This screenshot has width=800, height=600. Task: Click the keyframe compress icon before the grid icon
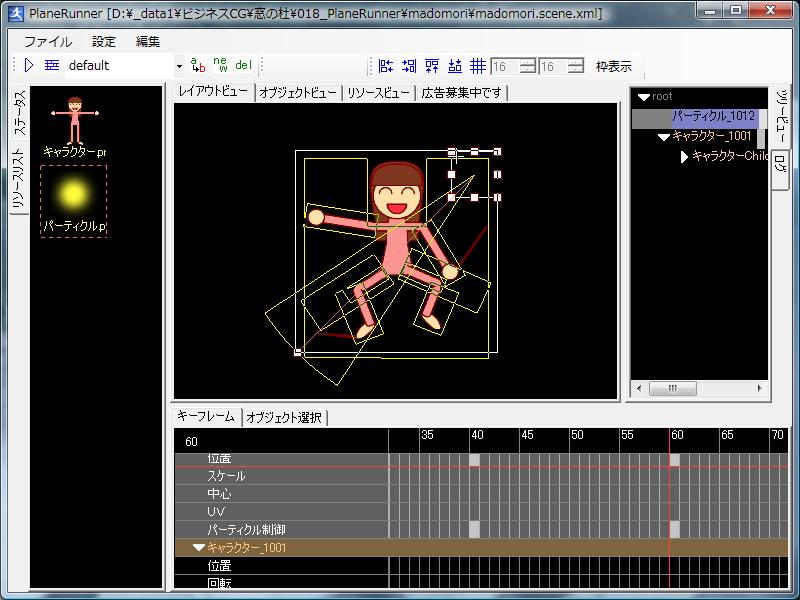(x=455, y=65)
